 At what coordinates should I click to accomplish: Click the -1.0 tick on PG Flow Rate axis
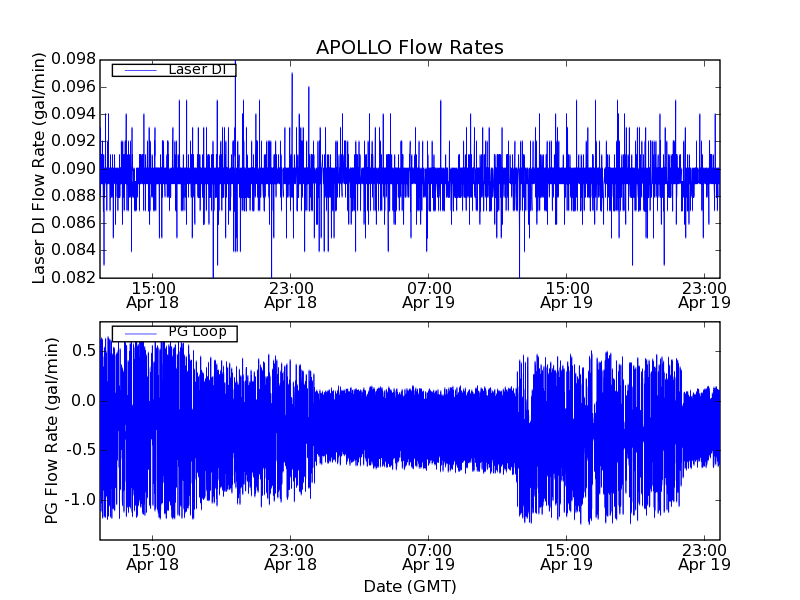pos(80,499)
